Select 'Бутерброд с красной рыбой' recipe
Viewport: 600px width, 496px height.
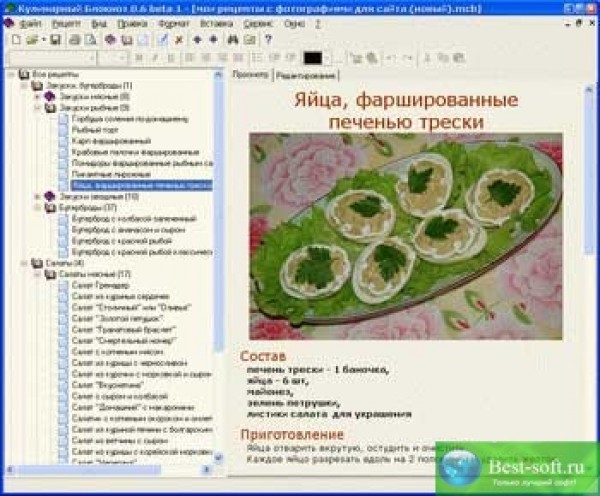click(x=122, y=241)
